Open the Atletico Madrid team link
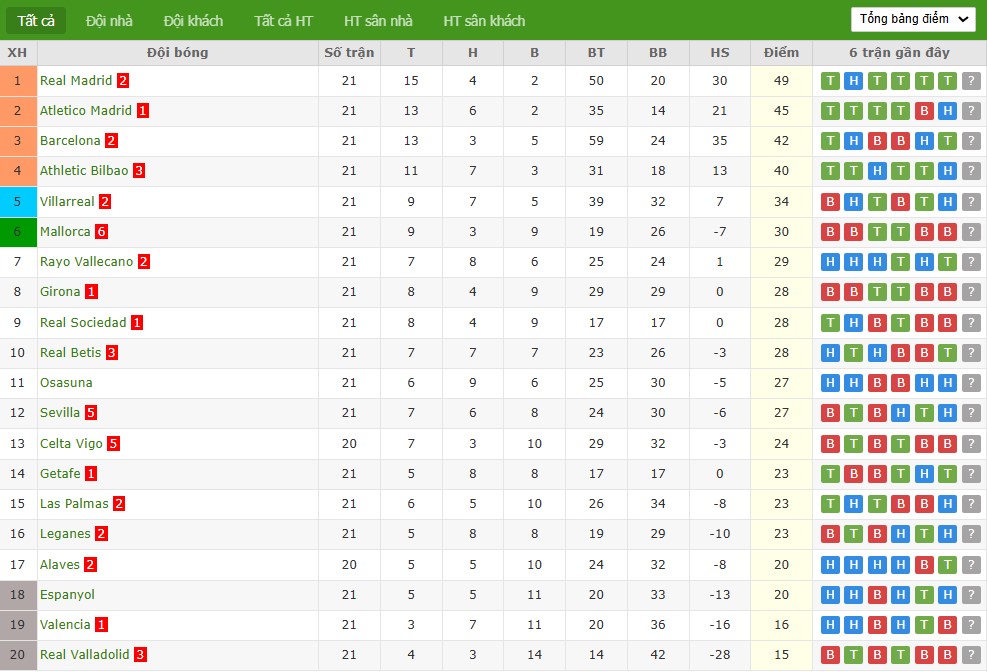Screen dimensions: 987x672 [86, 111]
